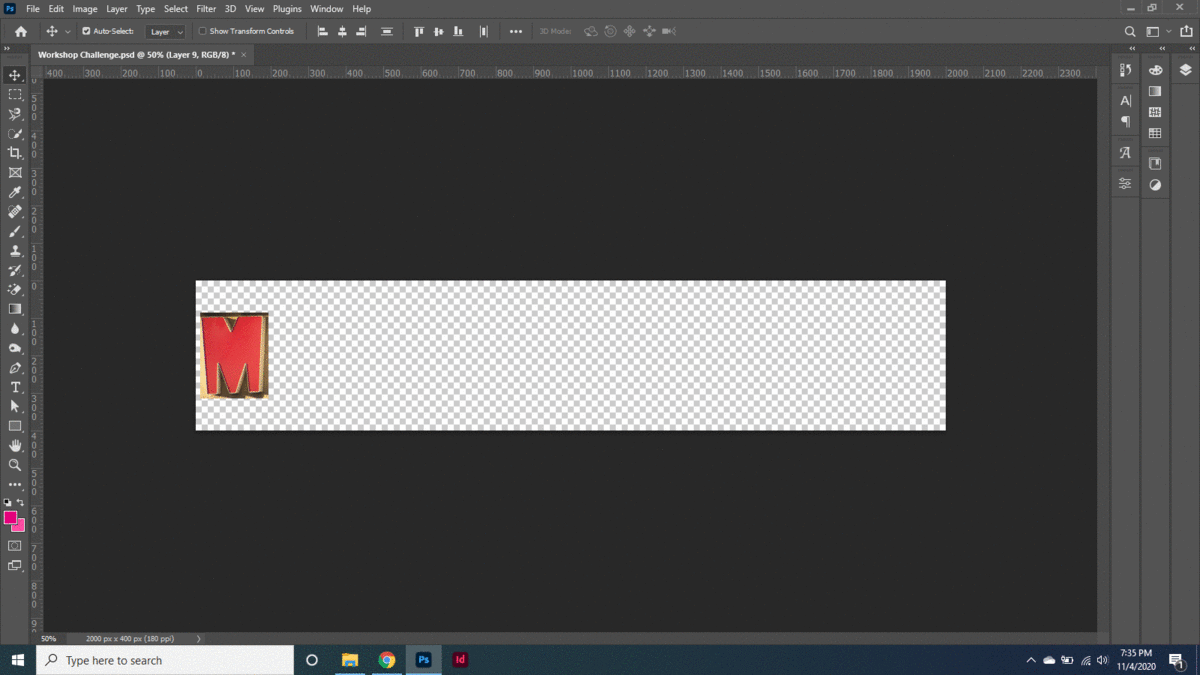Select the Zoom tool

click(15, 465)
